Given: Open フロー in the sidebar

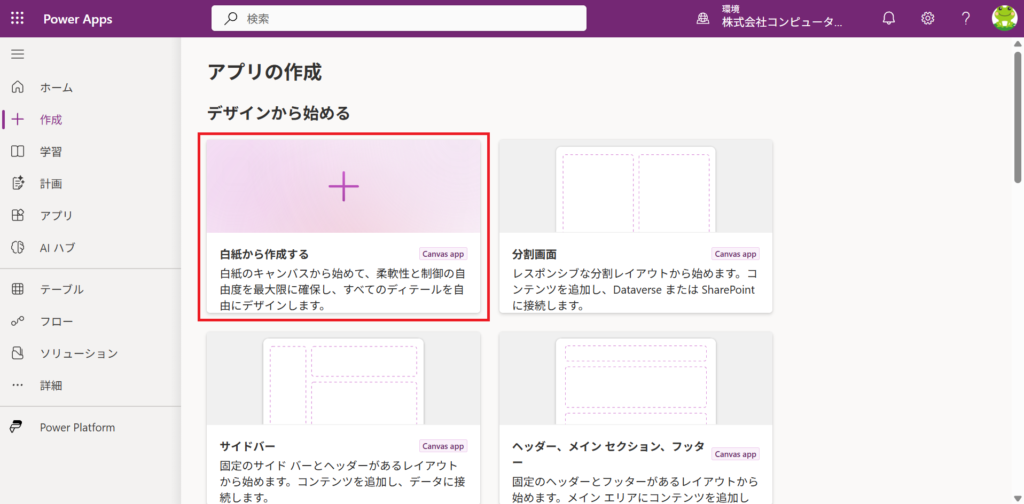Looking at the screenshot, I should tap(56, 321).
